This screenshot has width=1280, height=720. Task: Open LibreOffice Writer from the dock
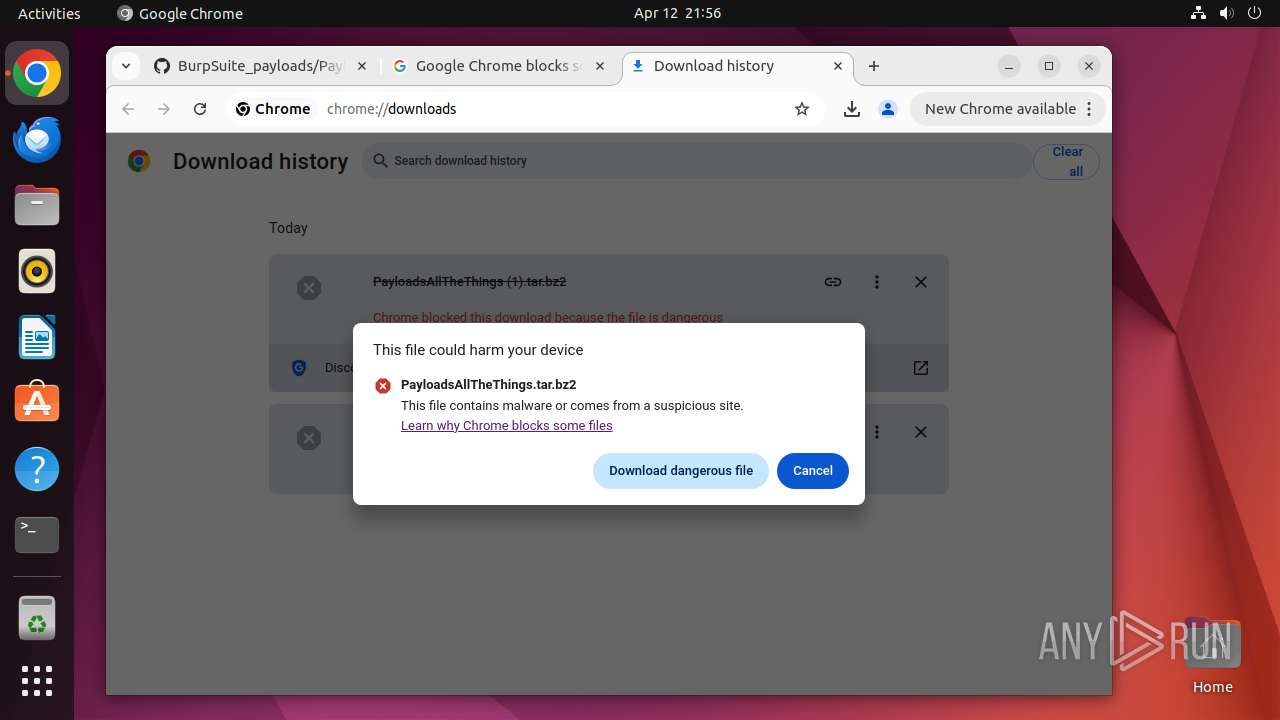(37, 337)
